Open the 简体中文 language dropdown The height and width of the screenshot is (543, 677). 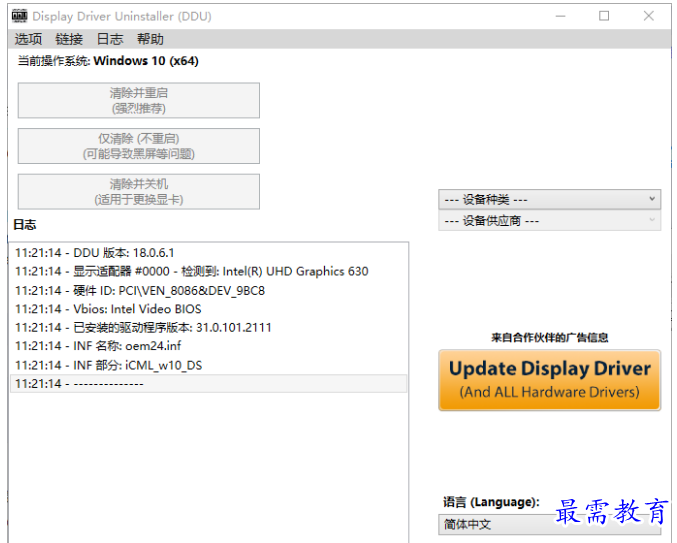(x=549, y=524)
